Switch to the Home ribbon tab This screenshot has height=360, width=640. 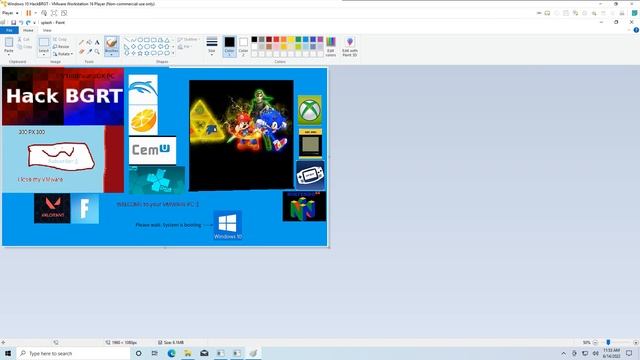click(x=28, y=30)
